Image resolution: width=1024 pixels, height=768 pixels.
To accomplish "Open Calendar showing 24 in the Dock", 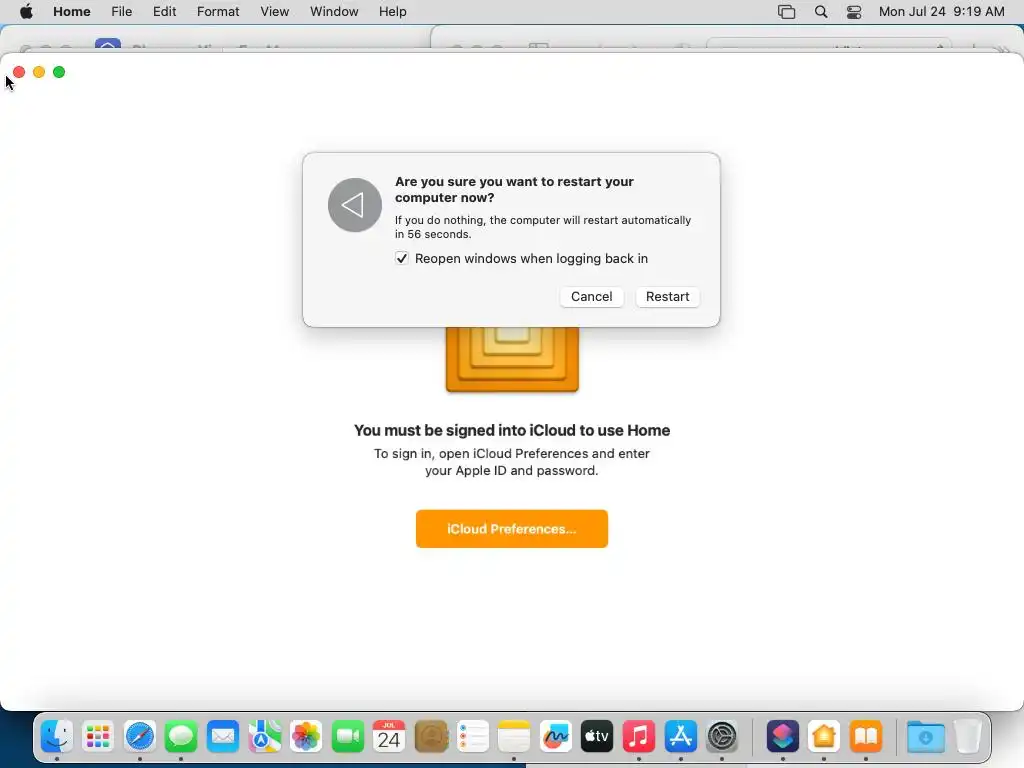I will (389, 737).
